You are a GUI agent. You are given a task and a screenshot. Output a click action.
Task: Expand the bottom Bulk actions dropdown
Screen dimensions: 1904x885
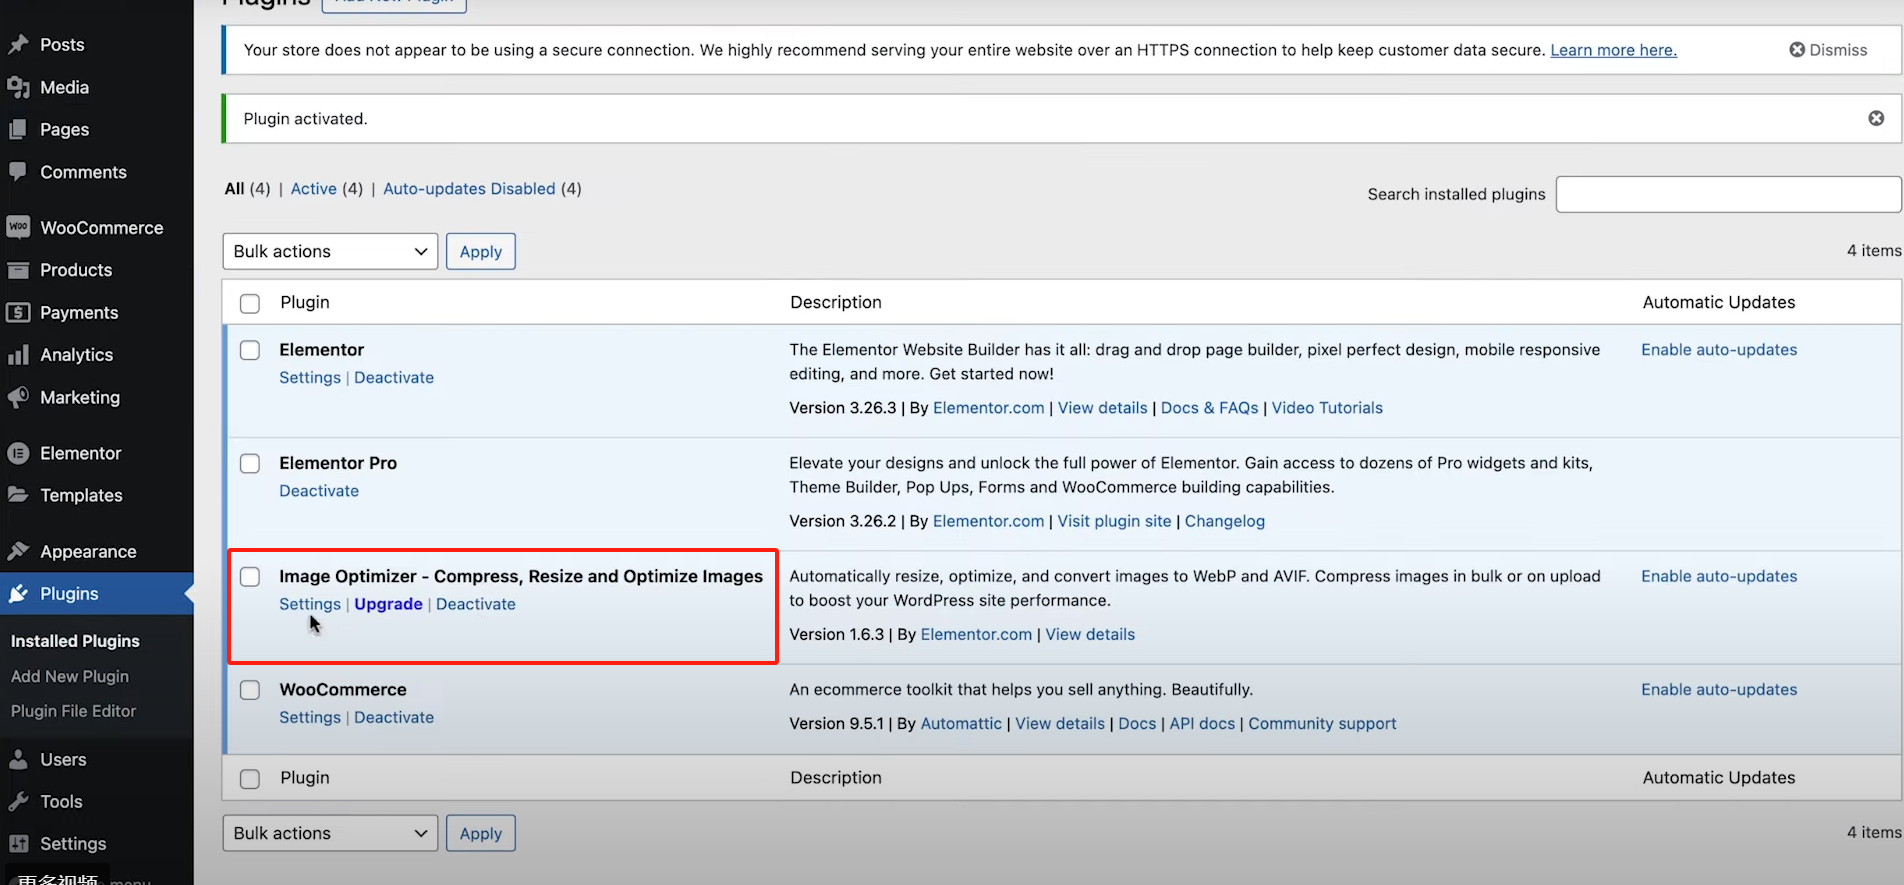click(x=330, y=833)
